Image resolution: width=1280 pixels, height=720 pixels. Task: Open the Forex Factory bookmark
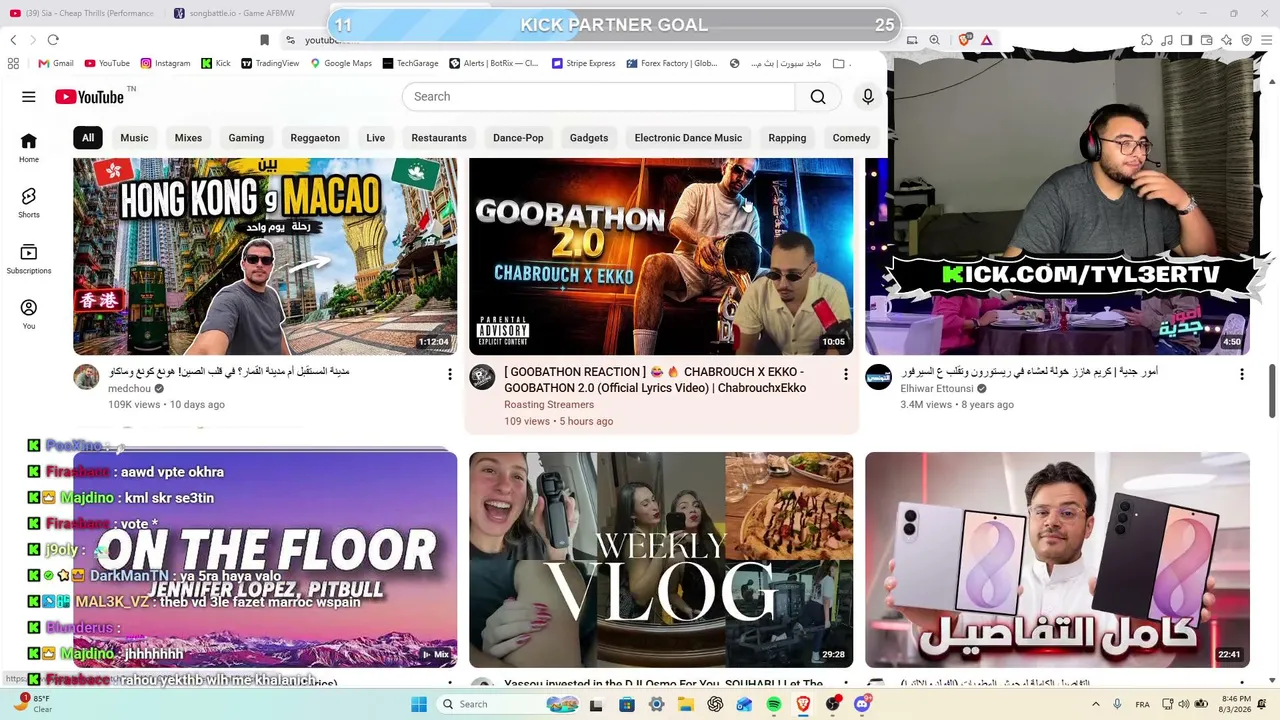tap(673, 63)
